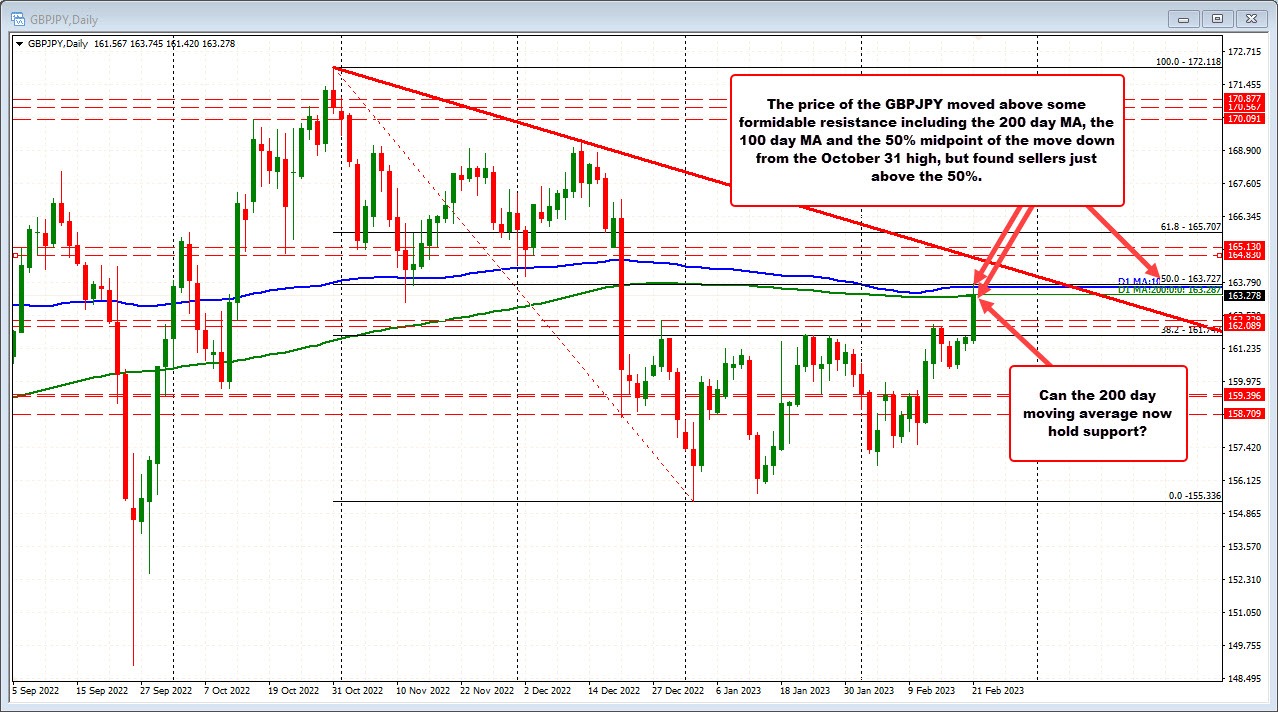Click the '31 Oct 2022' date label
The height and width of the screenshot is (712, 1278).
(x=358, y=690)
